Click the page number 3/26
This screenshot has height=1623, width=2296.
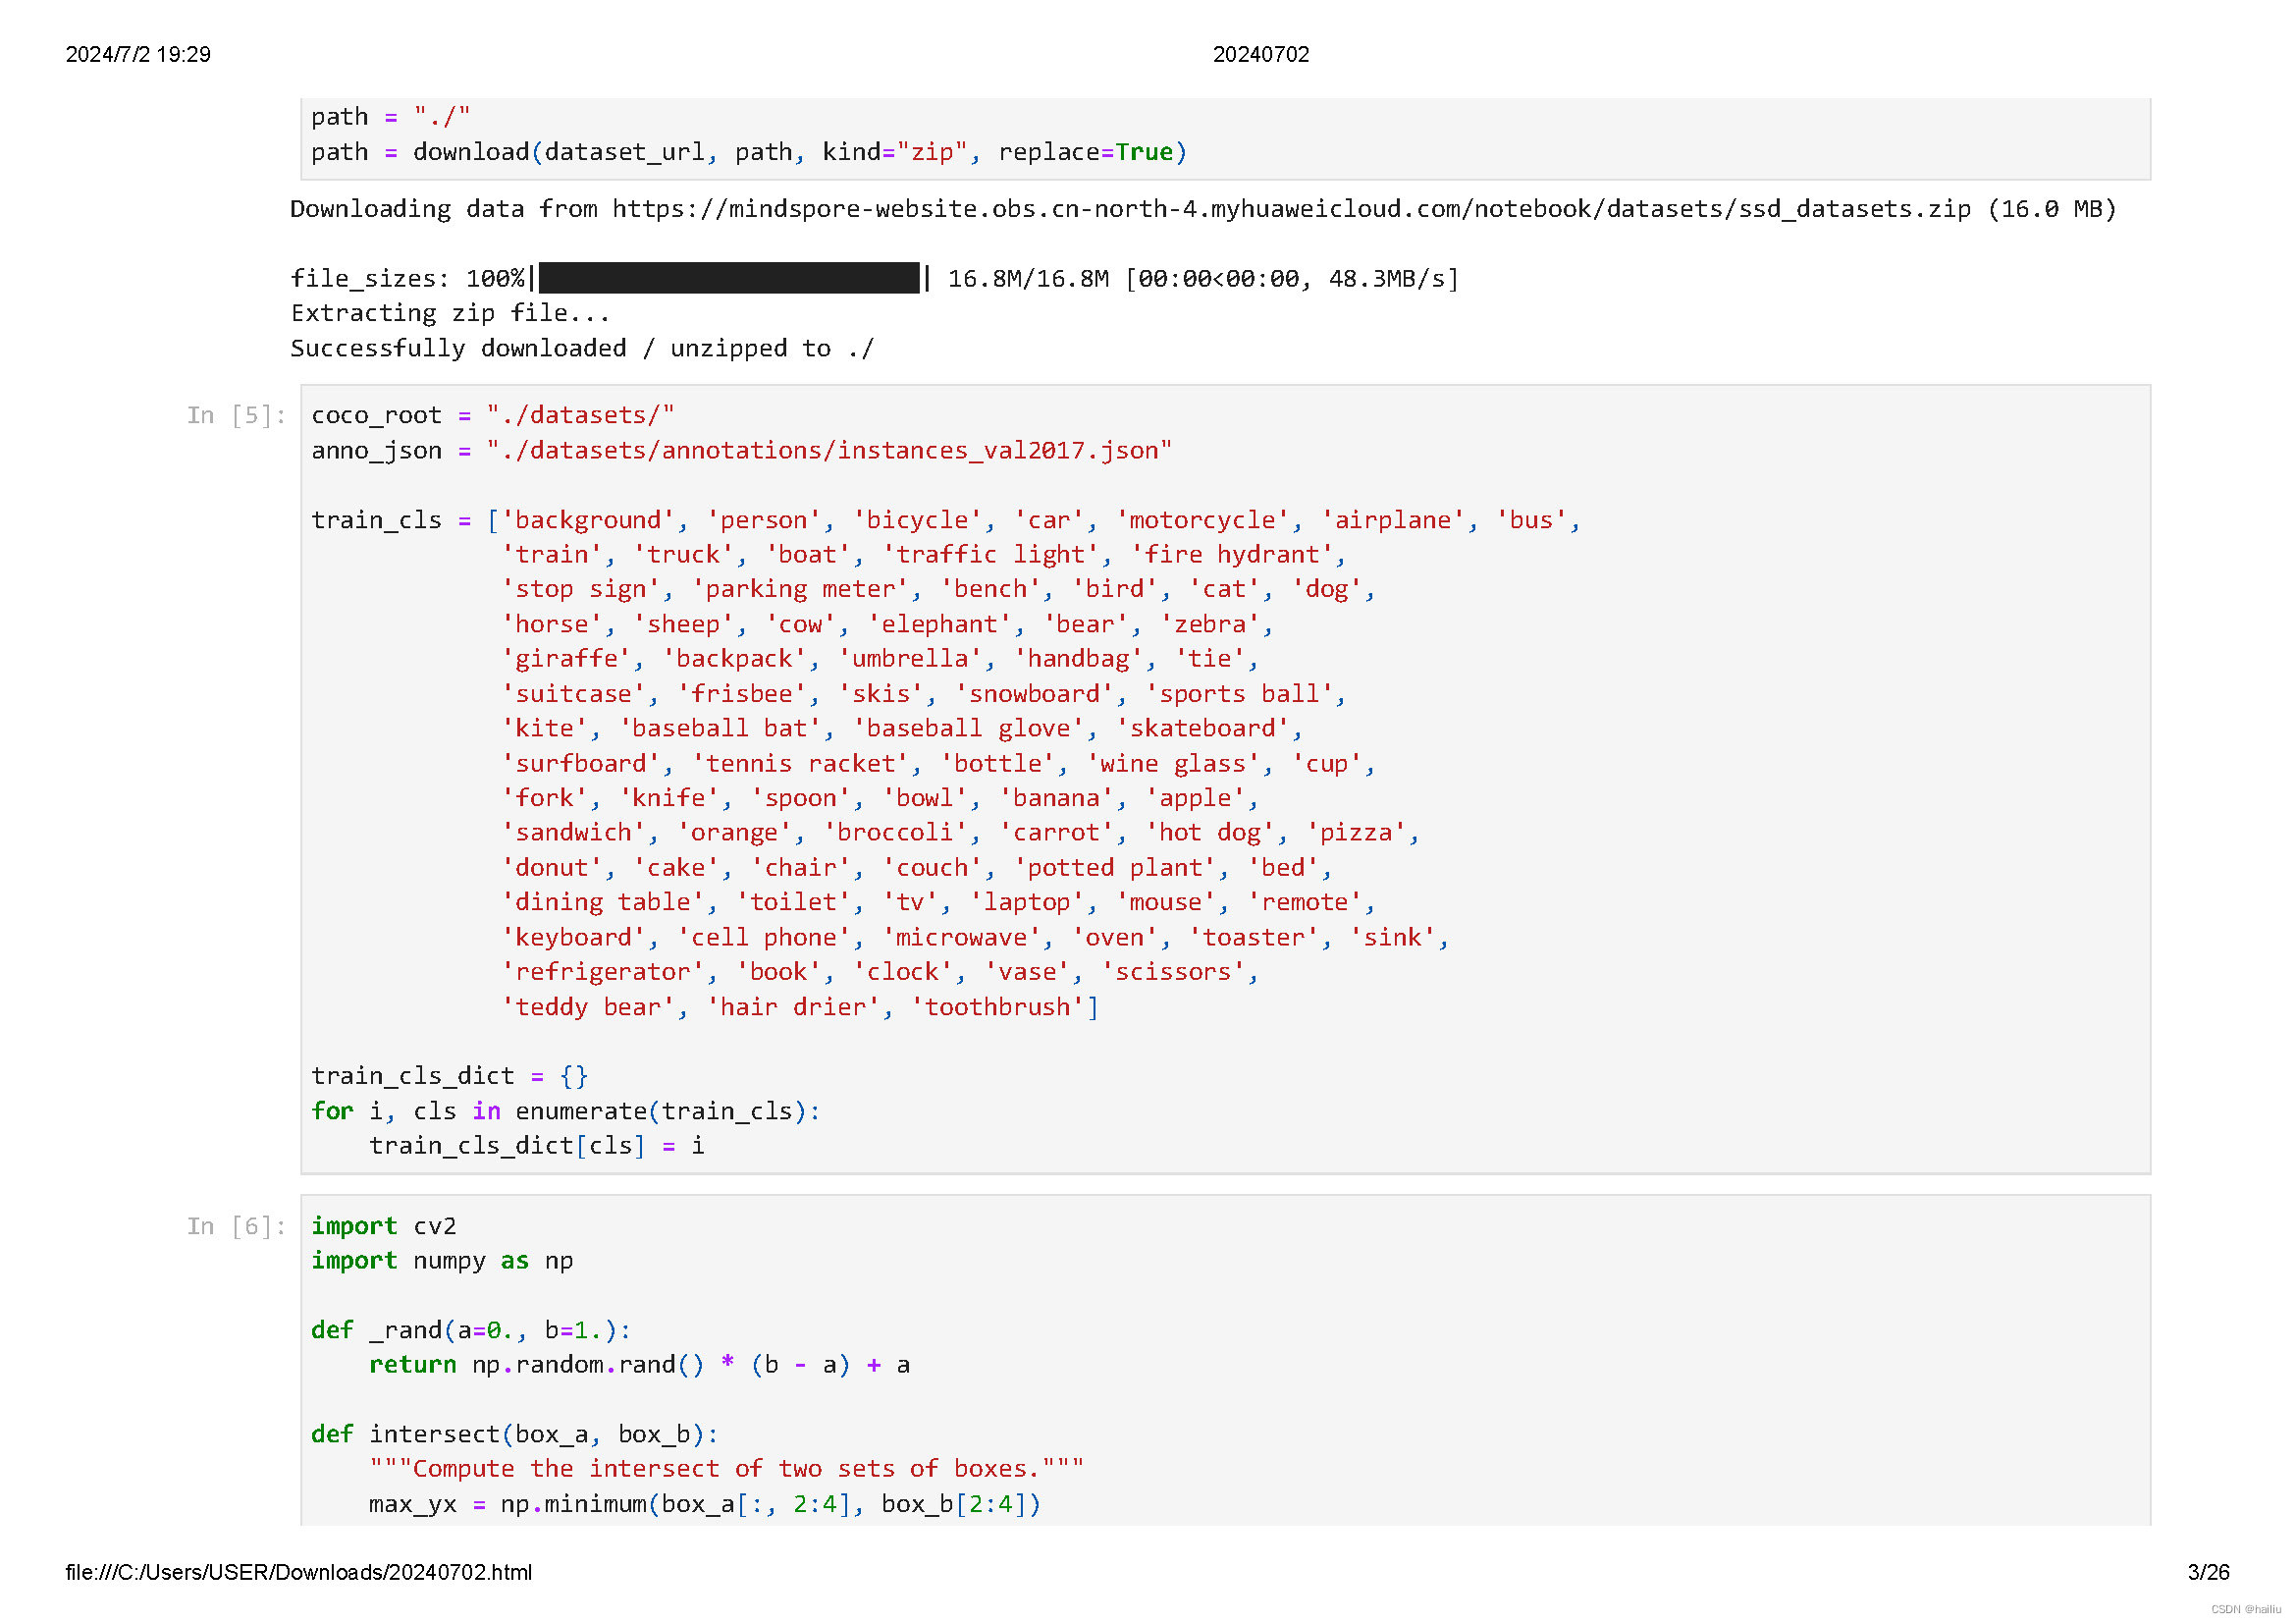pos(2208,1572)
